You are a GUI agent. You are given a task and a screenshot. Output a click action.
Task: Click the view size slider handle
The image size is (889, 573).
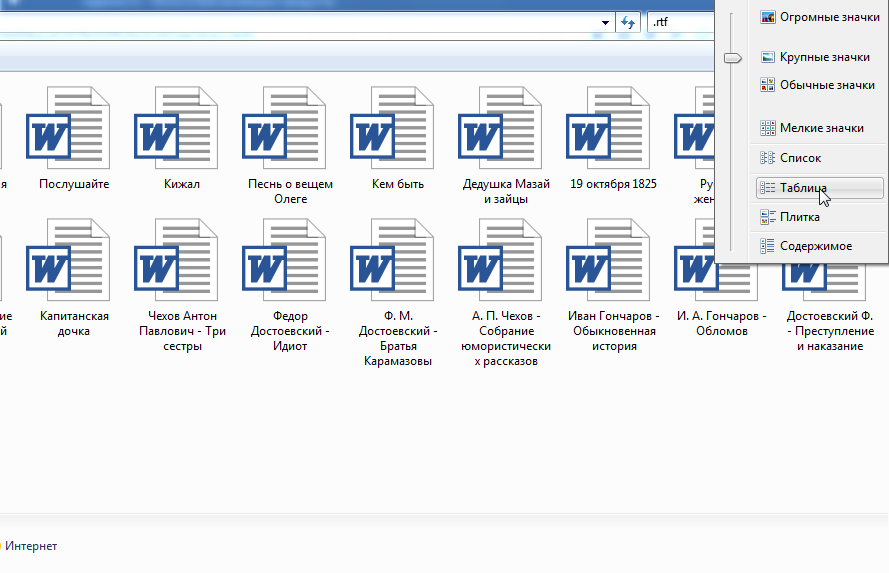[x=733, y=58]
